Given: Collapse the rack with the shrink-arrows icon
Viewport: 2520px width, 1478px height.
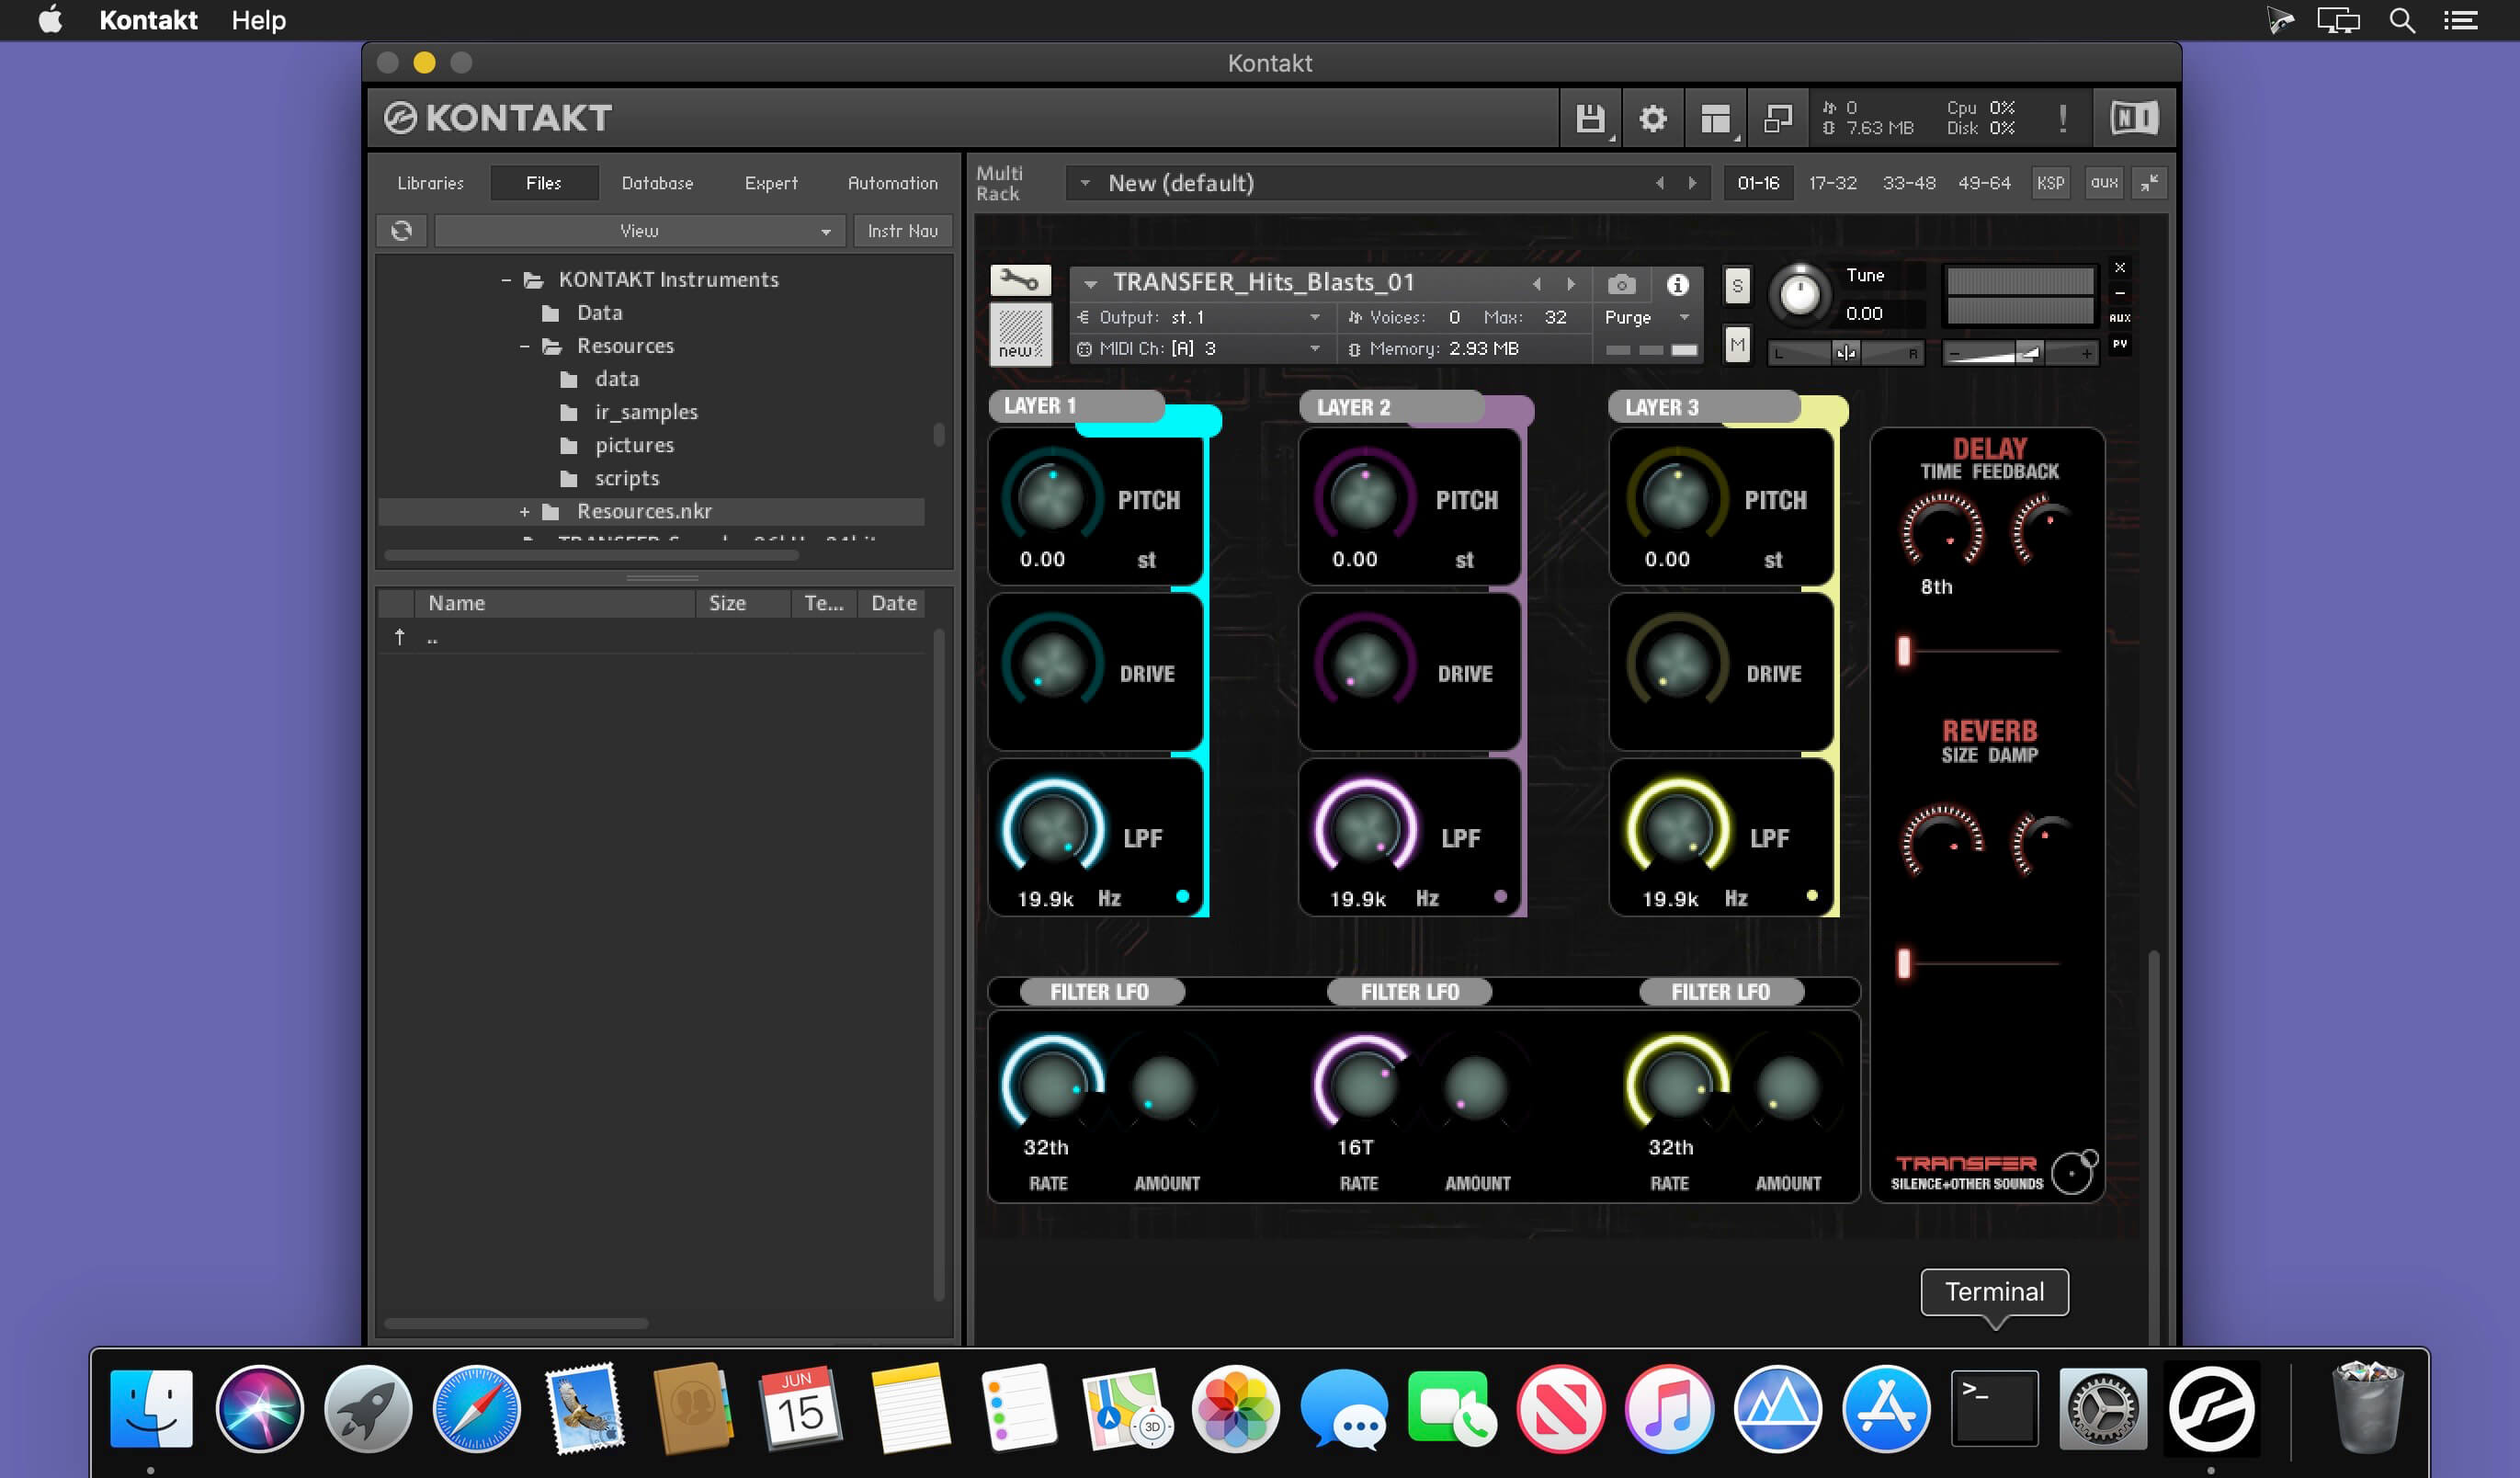Looking at the screenshot, I should [2149, 183].
